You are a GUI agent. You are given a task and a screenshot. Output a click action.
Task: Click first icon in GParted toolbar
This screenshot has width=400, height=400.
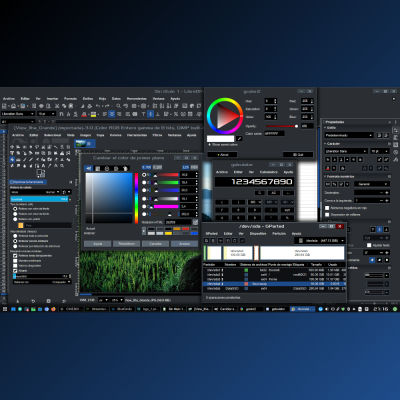click(x=207, y=240)
